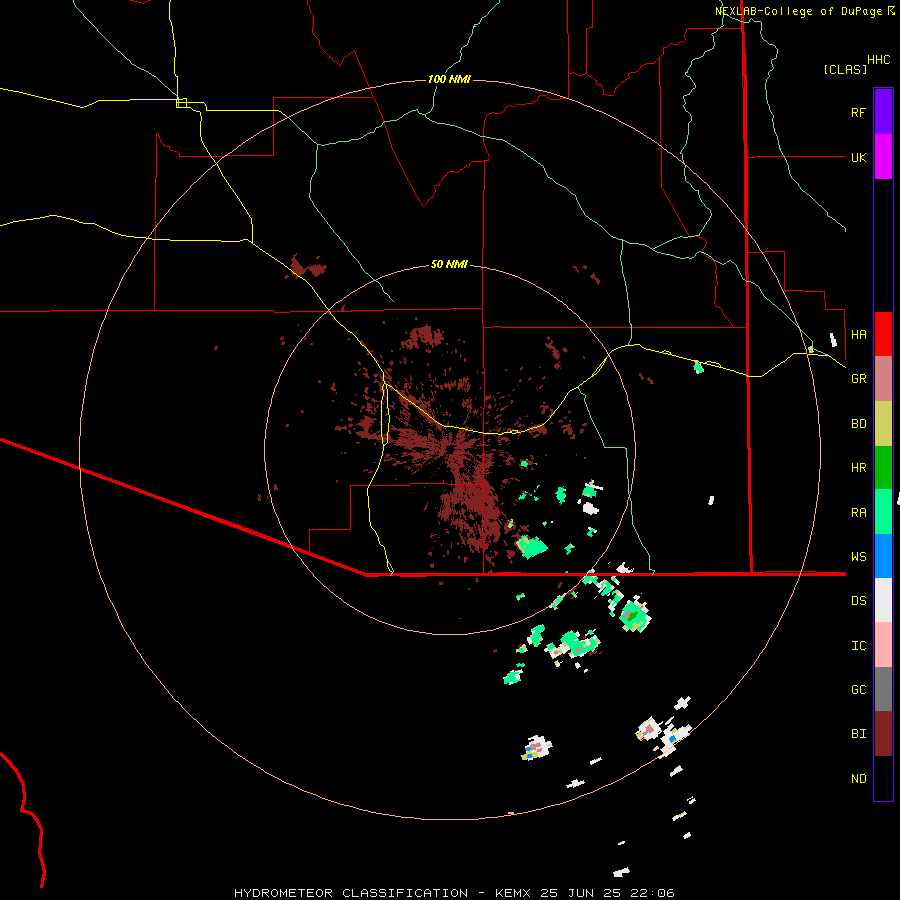Click the HR legend label
Image resolution: width=900 pixels, height=900 pixels.
pos(859,468)
